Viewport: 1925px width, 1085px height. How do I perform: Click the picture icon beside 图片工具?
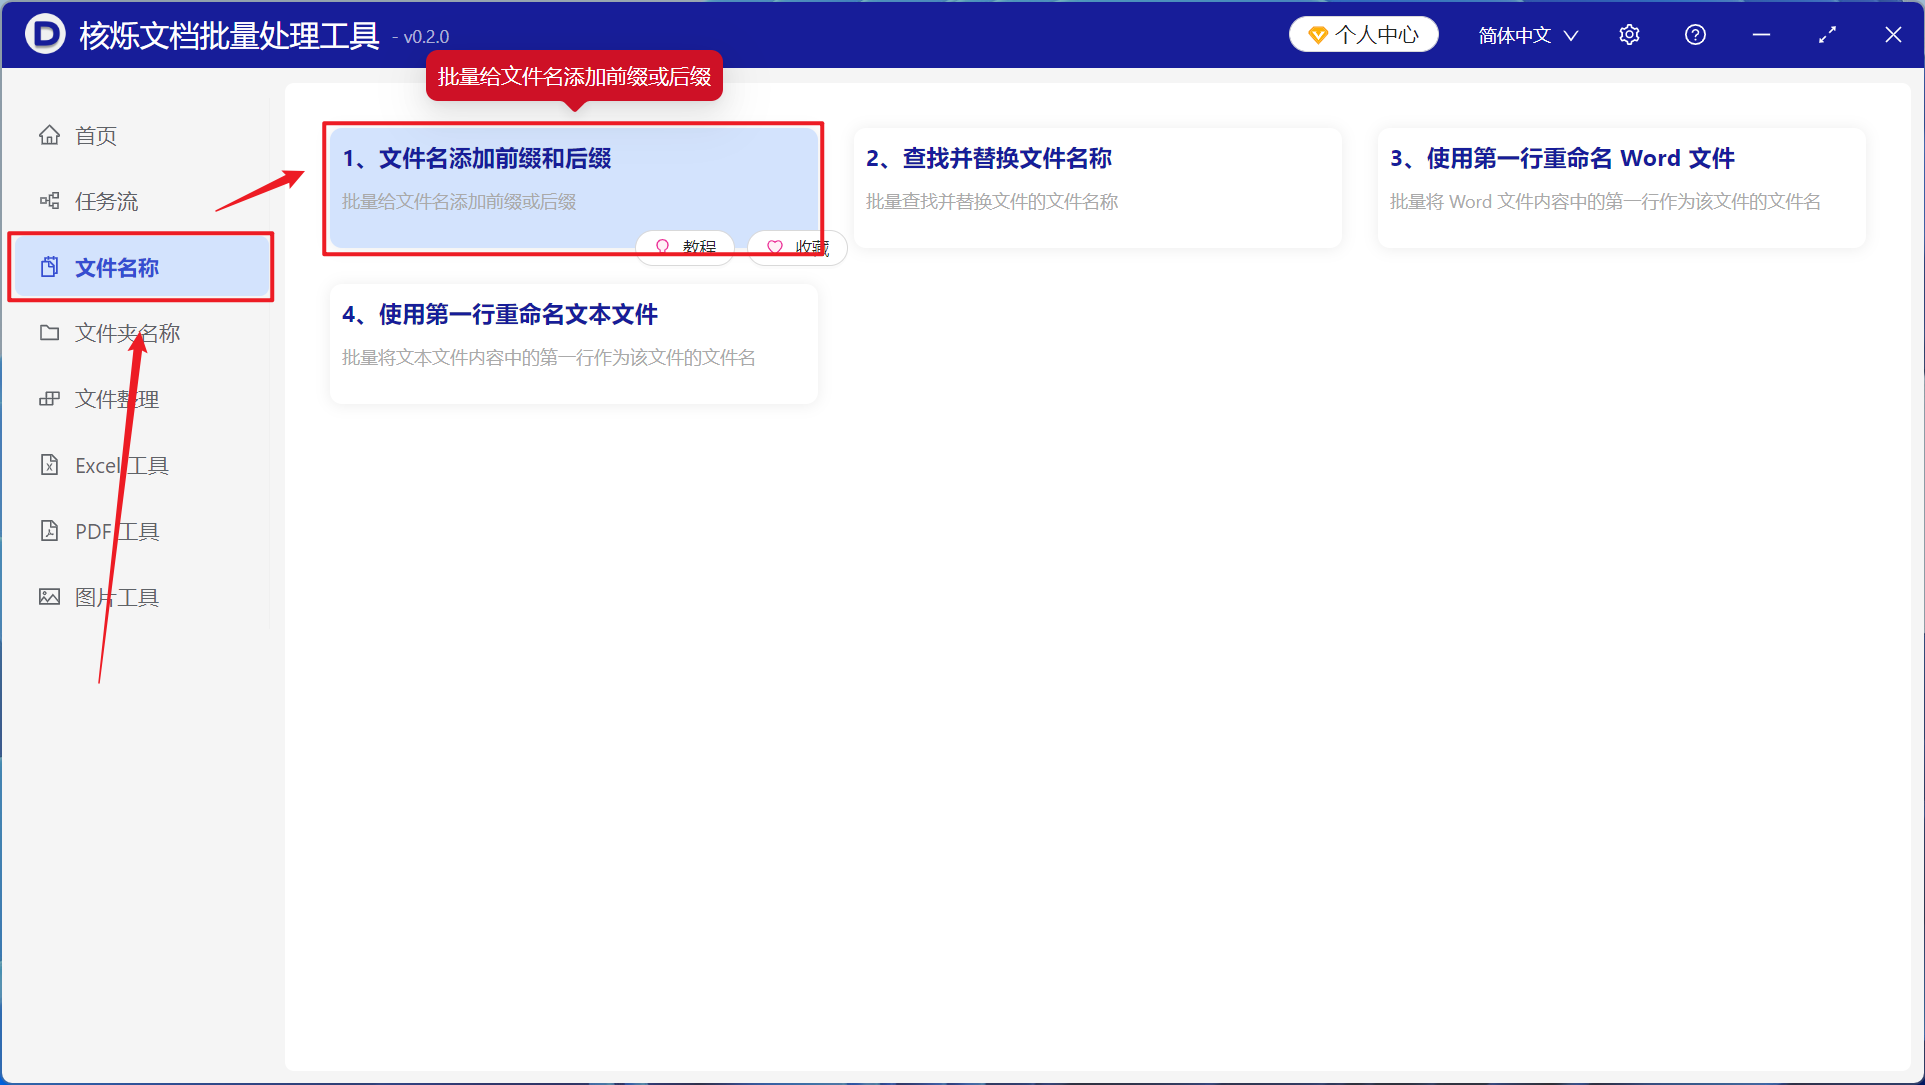click(x=49, y=597)
